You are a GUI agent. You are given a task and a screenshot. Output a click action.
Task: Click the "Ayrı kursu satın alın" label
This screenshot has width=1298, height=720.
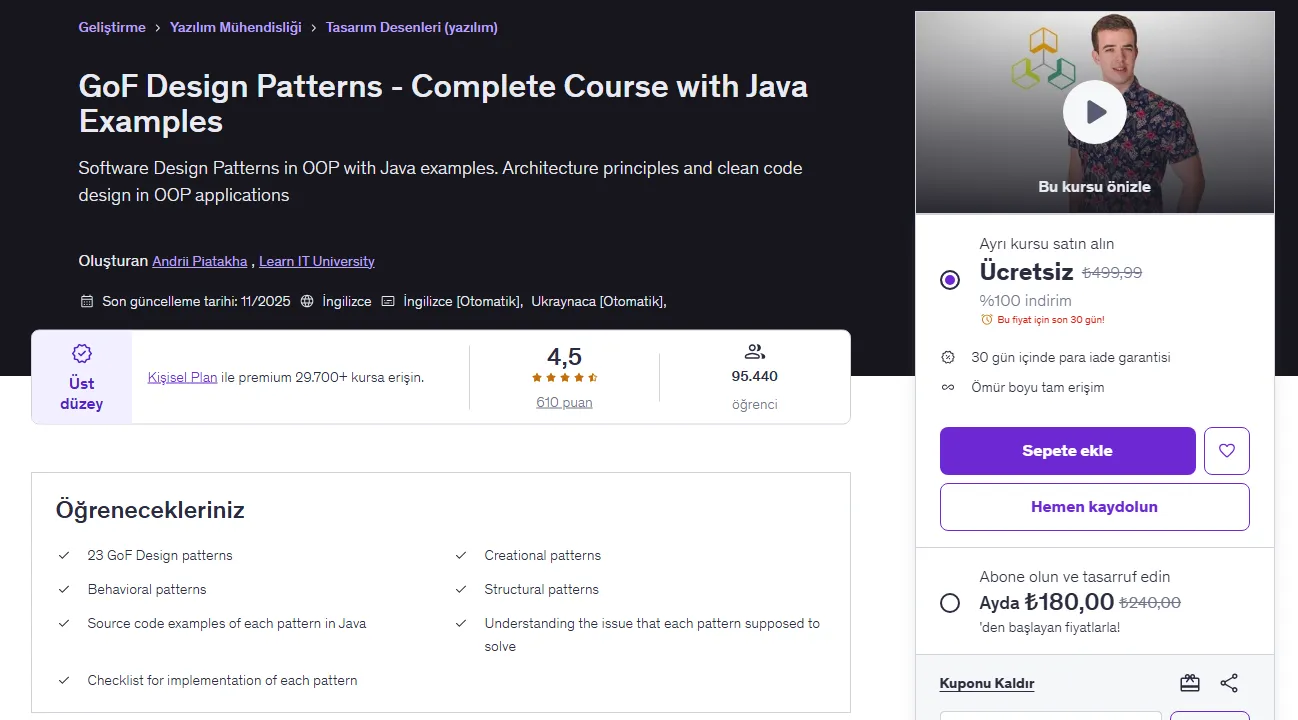pos(1046,244)
